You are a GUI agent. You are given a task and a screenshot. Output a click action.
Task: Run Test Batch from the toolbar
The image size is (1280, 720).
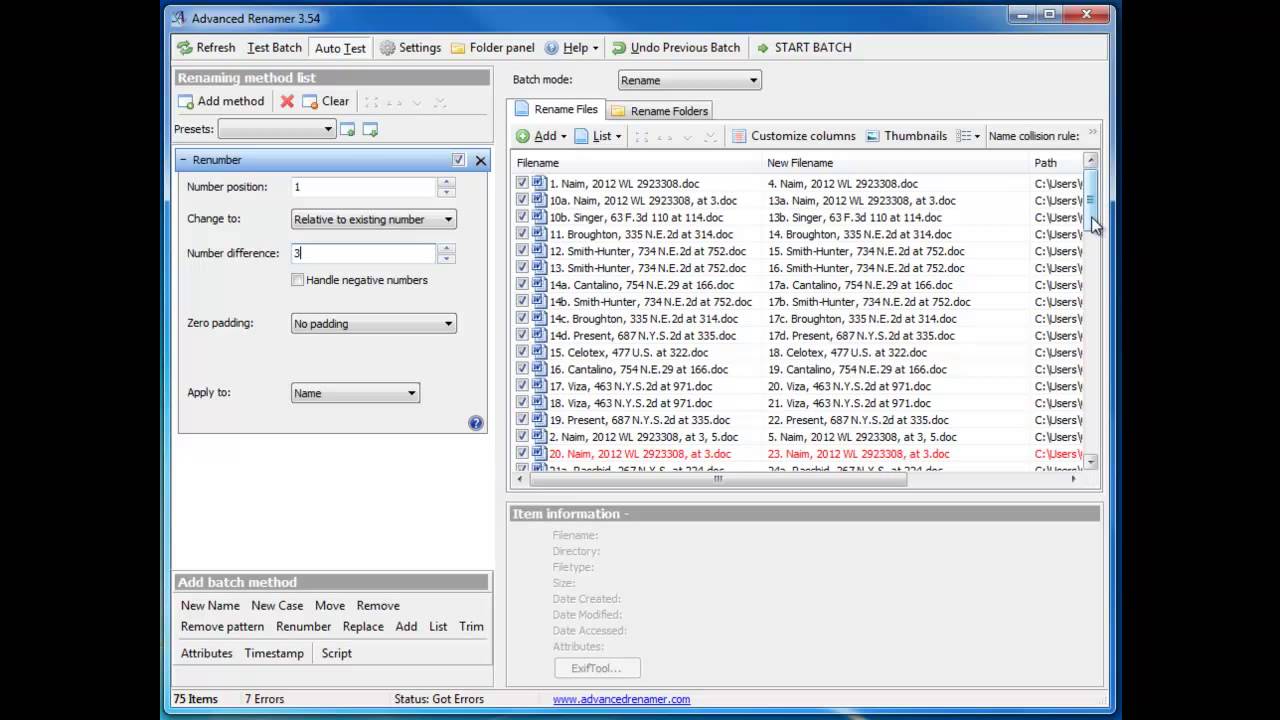tap(274, 48)
